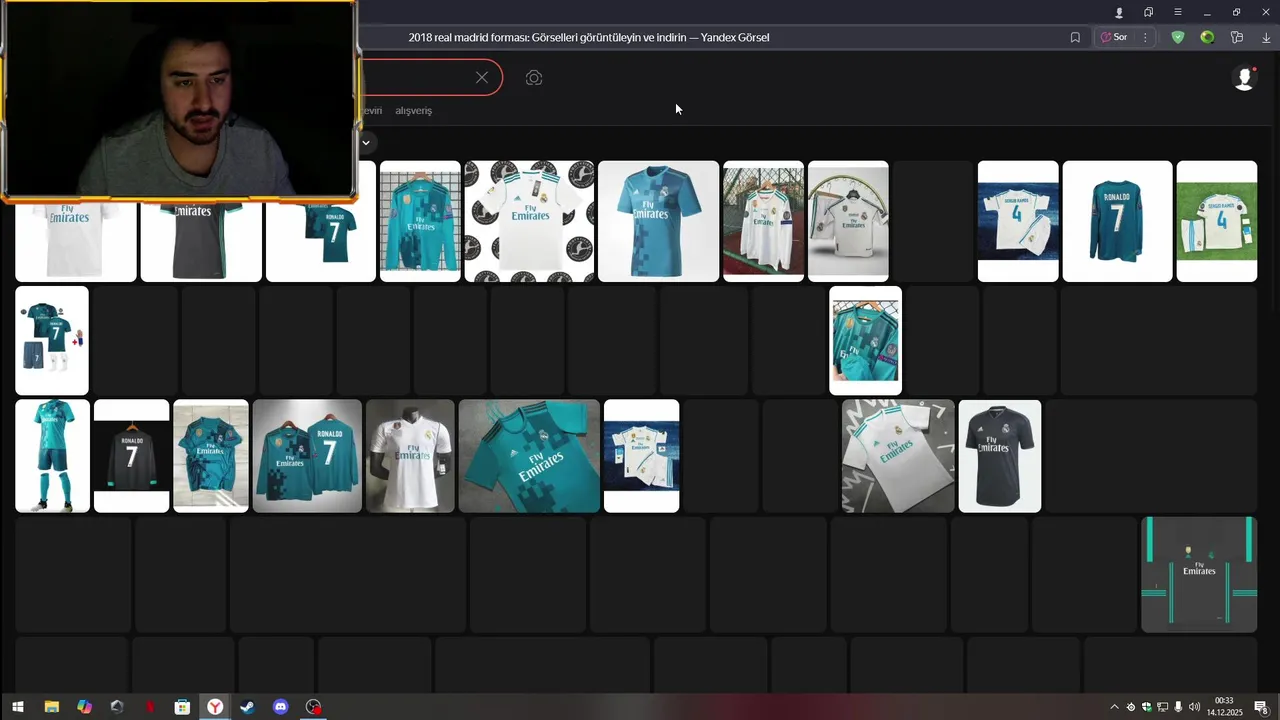This screenshot has height=720, width=1280.
Task: Open the Yandex account avatar
Action: pos(1244,78)
